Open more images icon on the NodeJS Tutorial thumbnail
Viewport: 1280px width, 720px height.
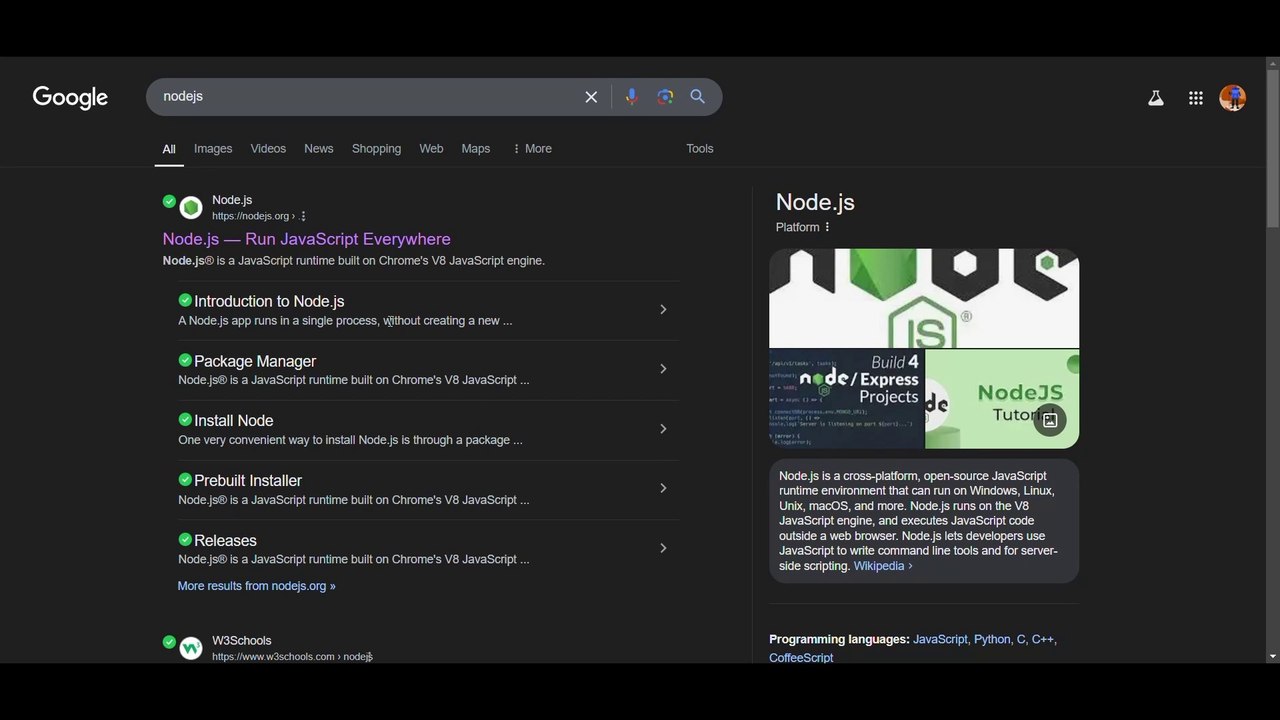[1050, 420]
